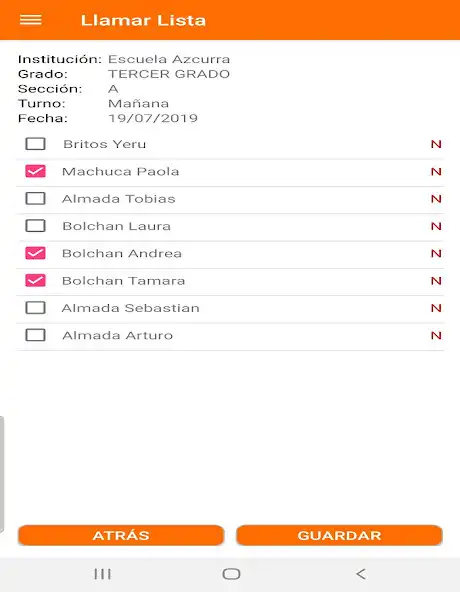This screenshot has width=460, height=592.
Task: Click the ATRÁS button
Action: (x=121, y=535)
